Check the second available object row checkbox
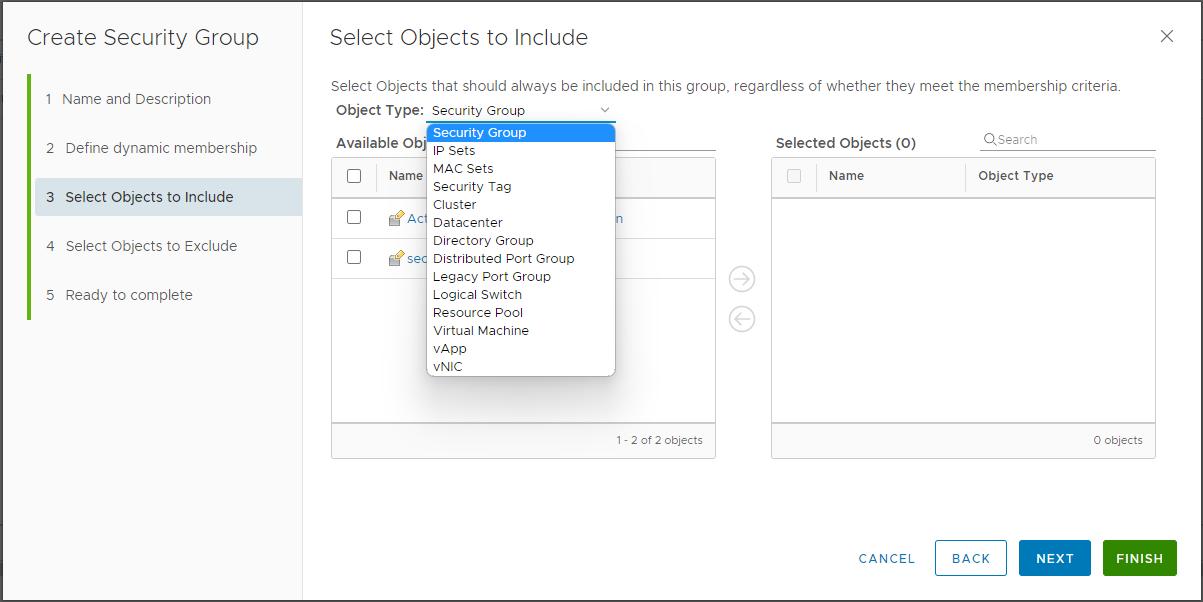 click(x=354, y=257)
